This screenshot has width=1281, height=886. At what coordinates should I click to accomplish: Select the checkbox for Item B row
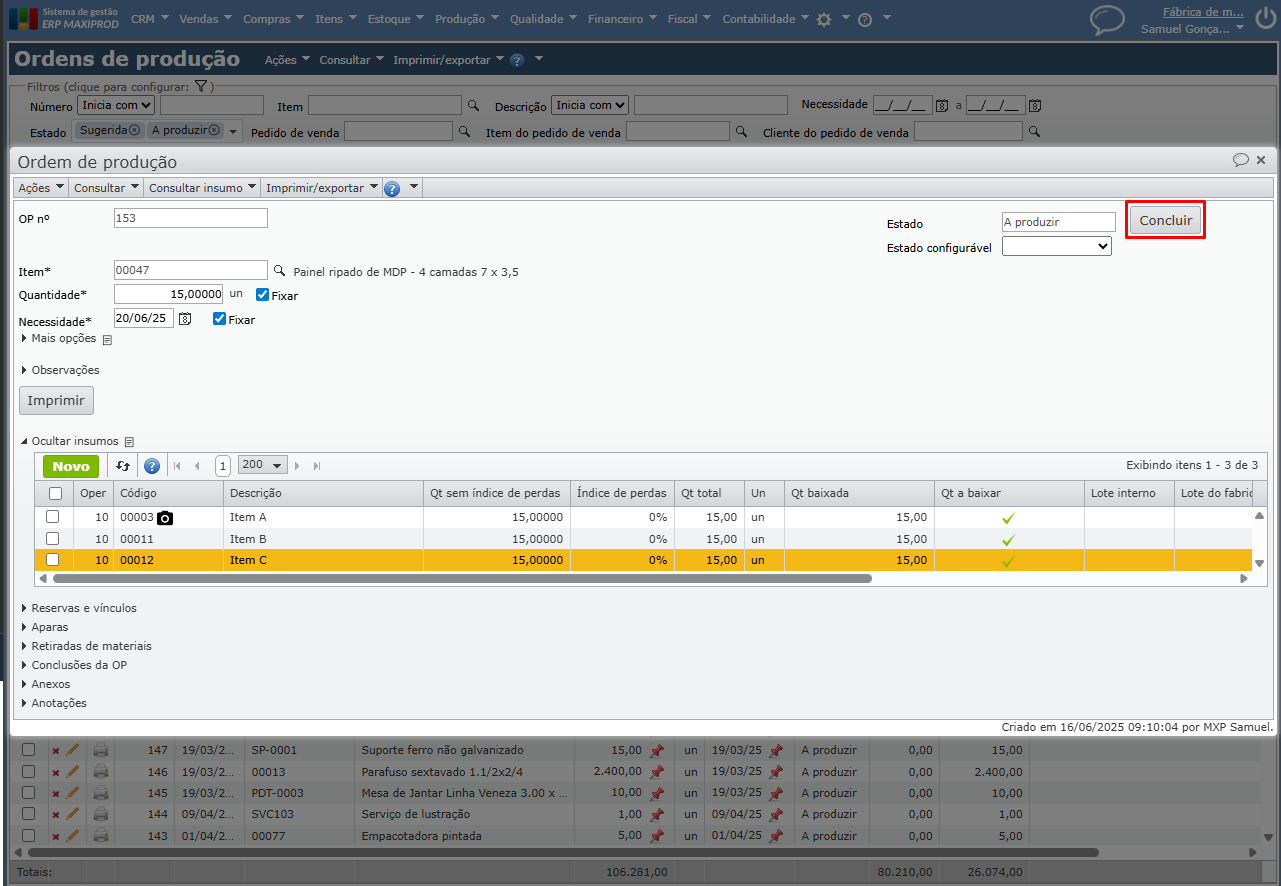[53, 538]
